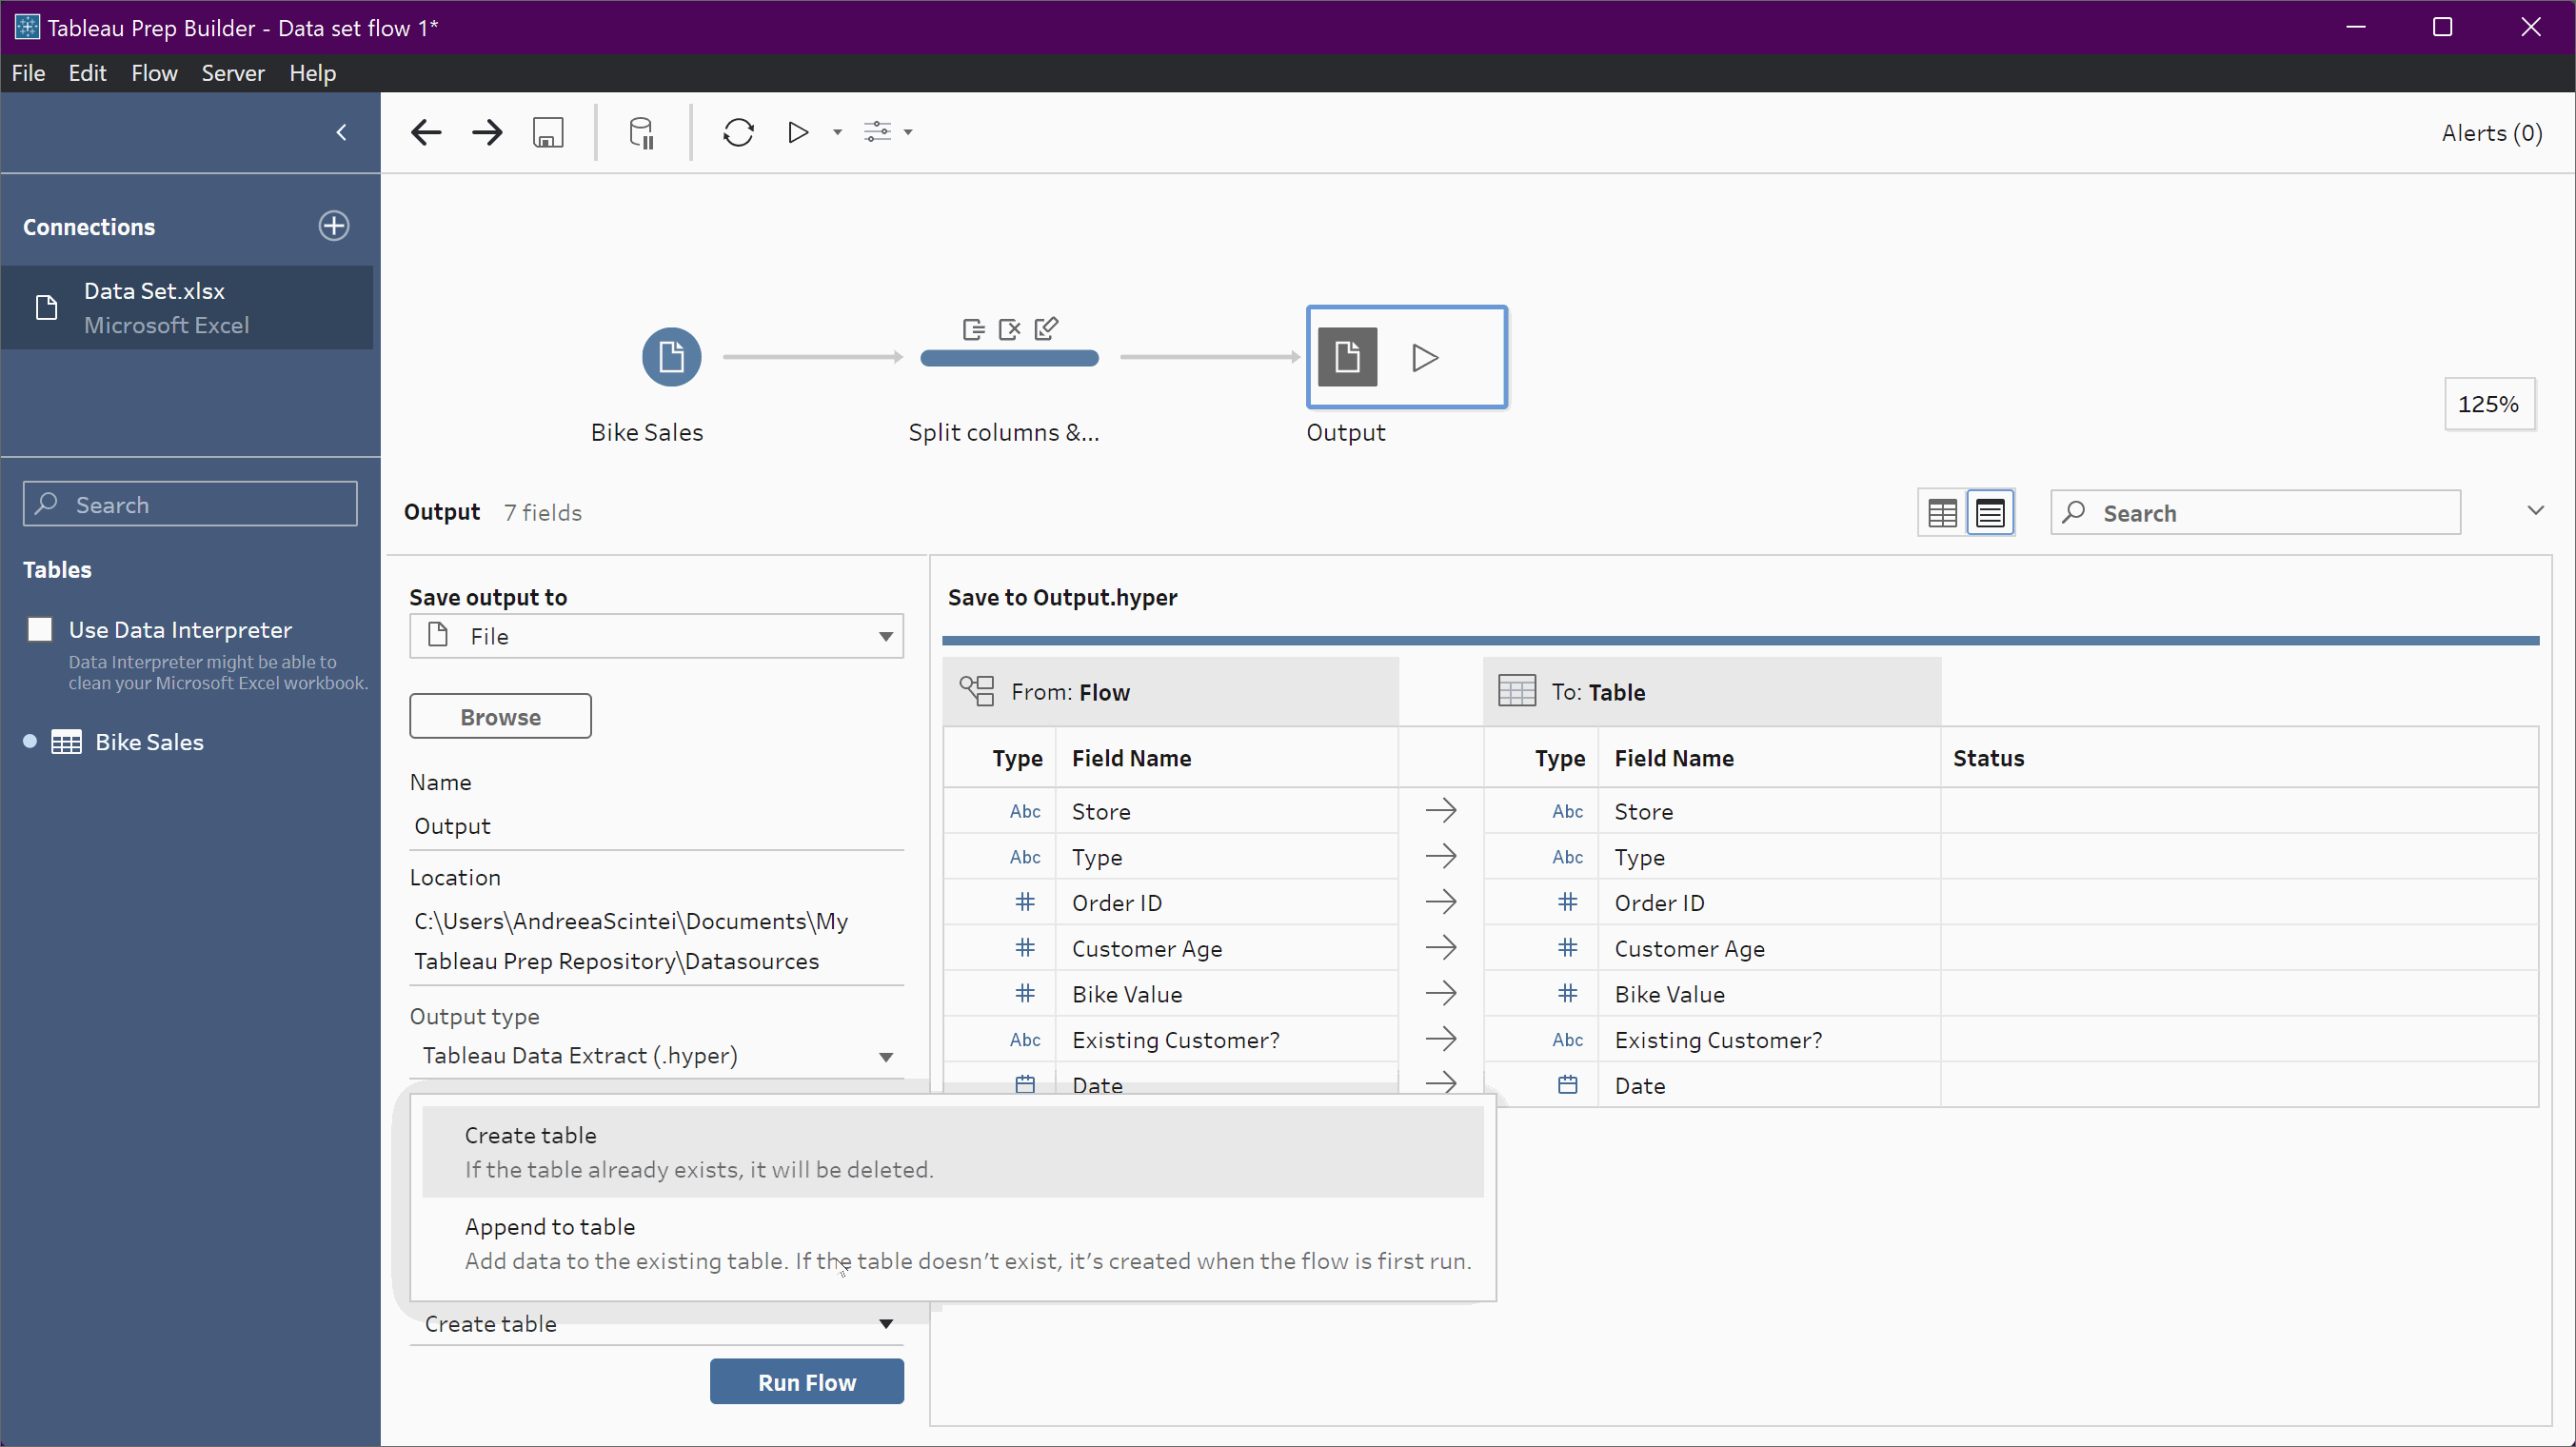
Task: Click the save flow disk icon
Action: click(x=548, y=132)
